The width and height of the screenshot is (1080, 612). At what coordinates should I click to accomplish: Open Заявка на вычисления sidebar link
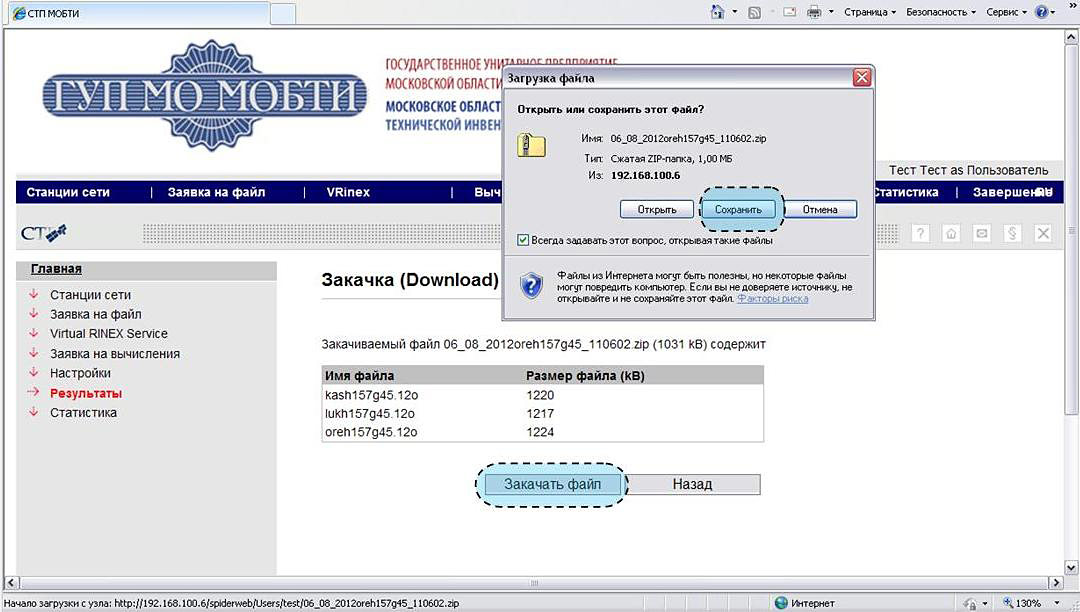pos(115,354)
